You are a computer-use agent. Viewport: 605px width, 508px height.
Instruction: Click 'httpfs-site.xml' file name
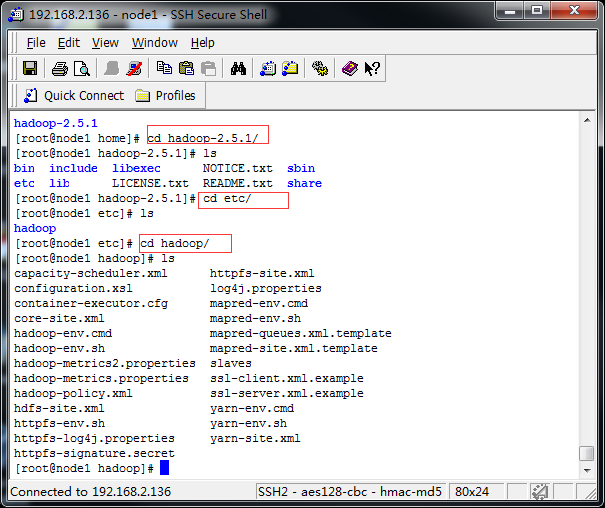tap(262, 273)
